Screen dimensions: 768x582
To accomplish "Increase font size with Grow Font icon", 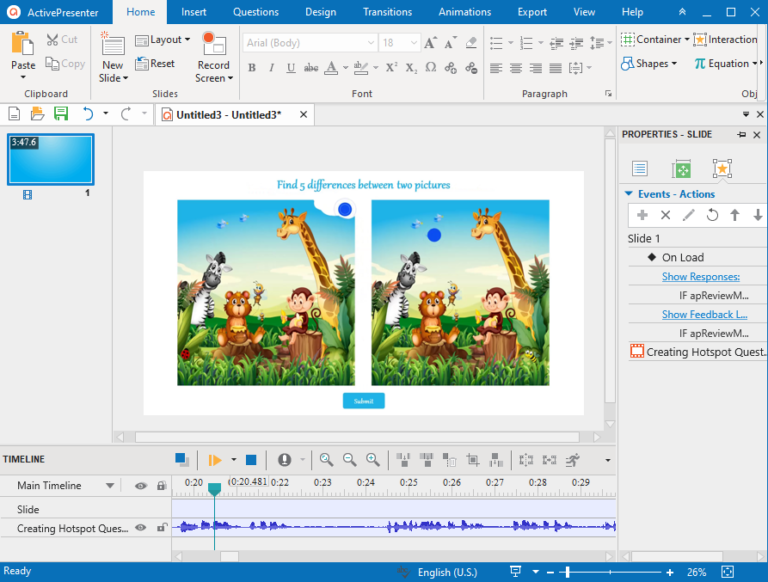I will point(430,43).
